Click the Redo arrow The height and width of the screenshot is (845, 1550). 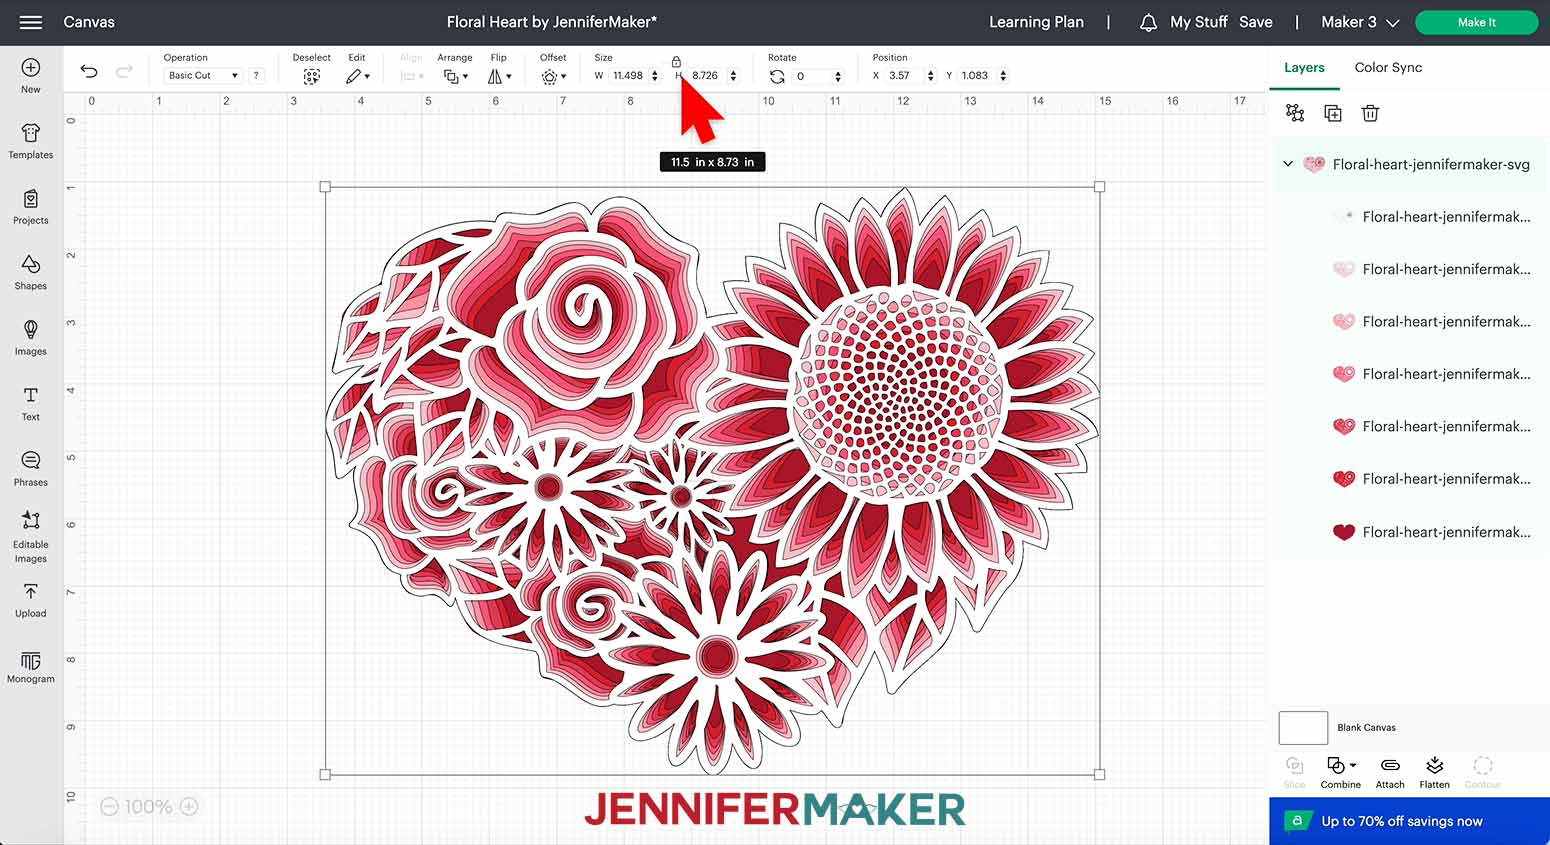click(x=124, y=71)
